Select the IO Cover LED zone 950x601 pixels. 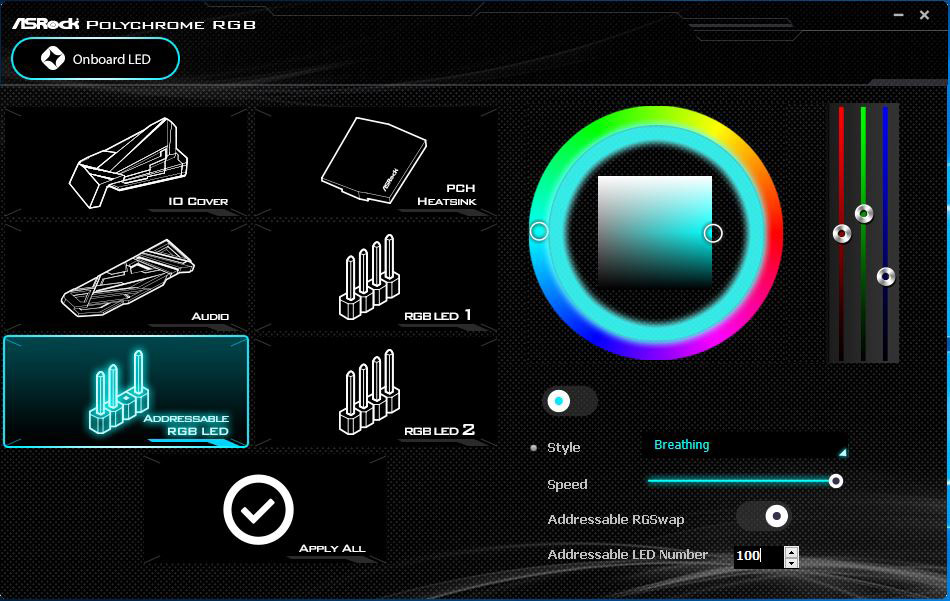(126, 162)
